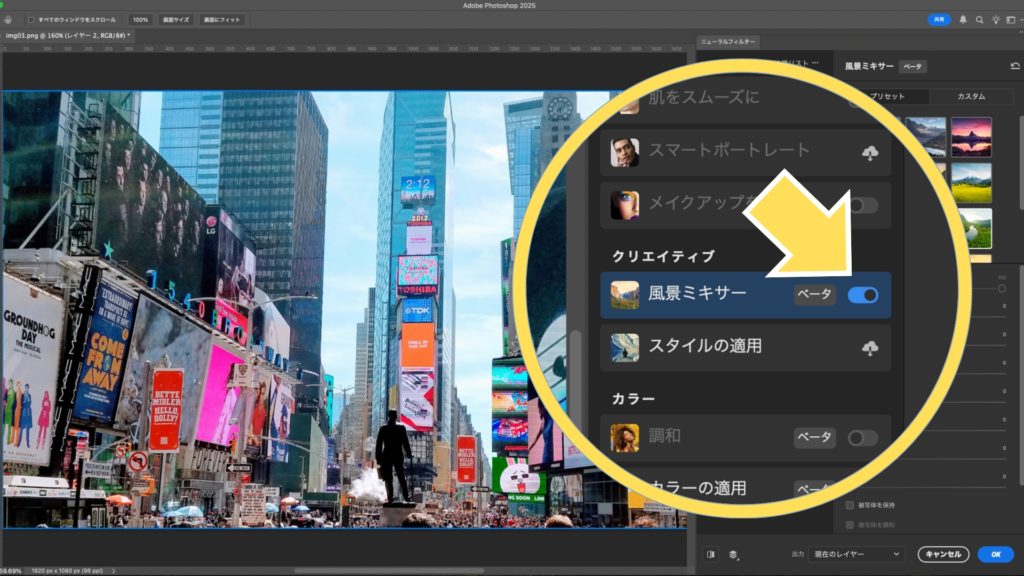The width and height of the screenshot is (1024, 576).
Task: Click the notification bell icon
Action: (x=963, y=19)
